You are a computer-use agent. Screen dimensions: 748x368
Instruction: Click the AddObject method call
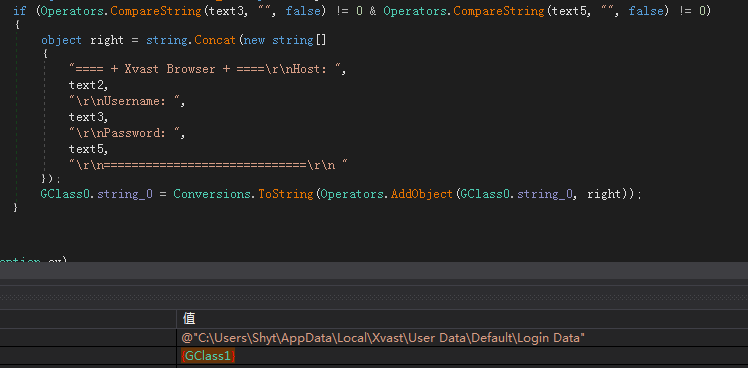point(421,194)
